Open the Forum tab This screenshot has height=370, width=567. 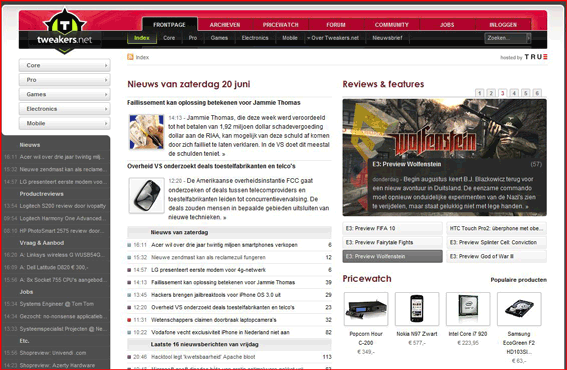coord(336,25)
